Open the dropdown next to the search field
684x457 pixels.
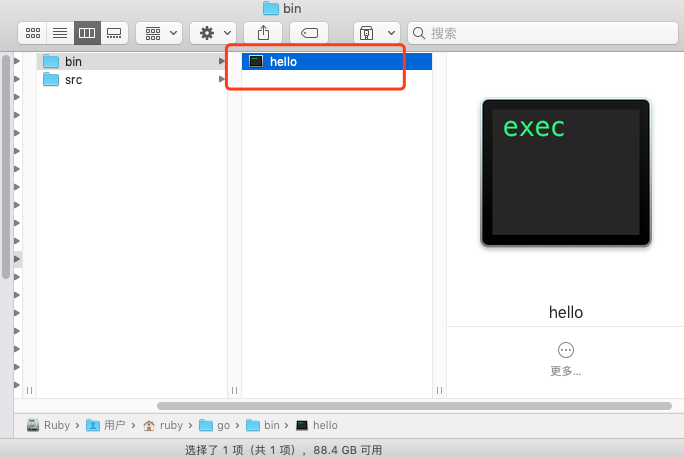pyautogui.click(x=376, y=33)
